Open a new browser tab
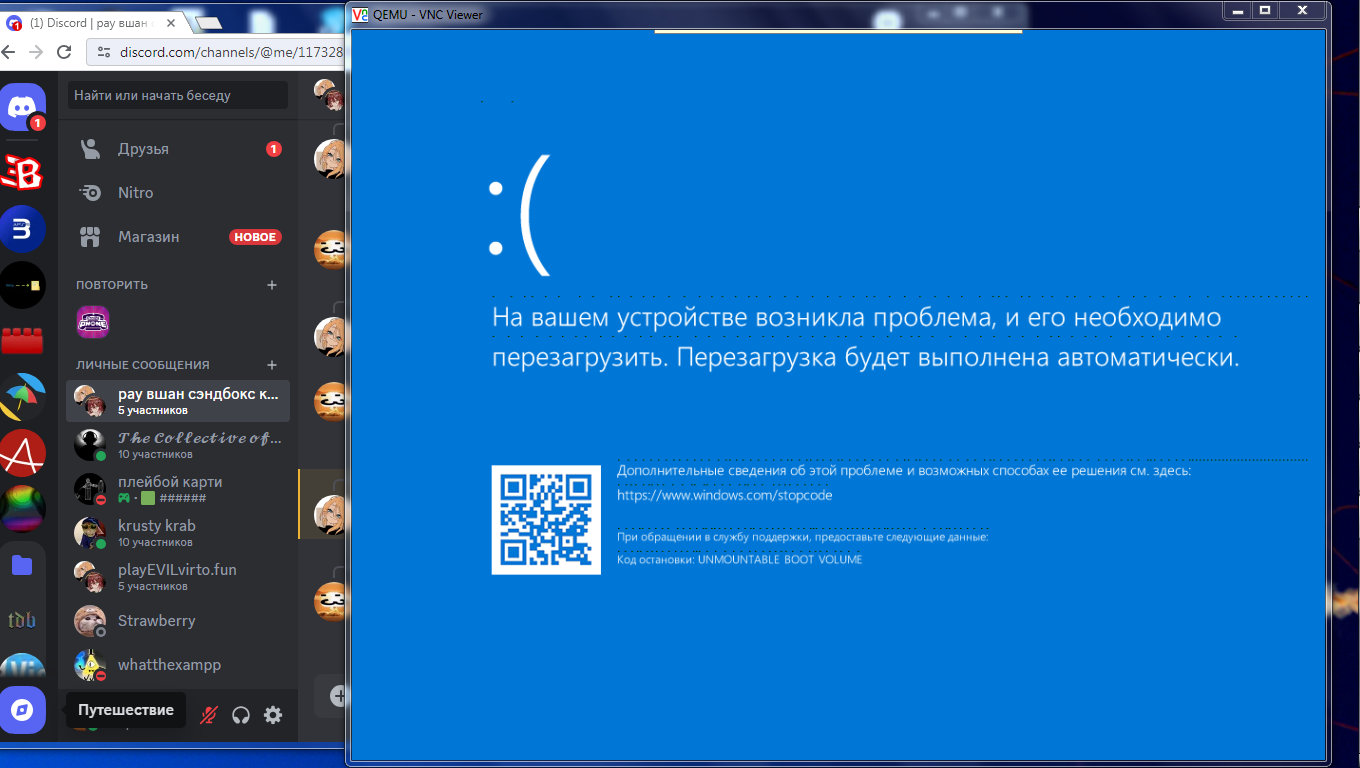Viewport: 1360px width, 768px height. point(209,23)
